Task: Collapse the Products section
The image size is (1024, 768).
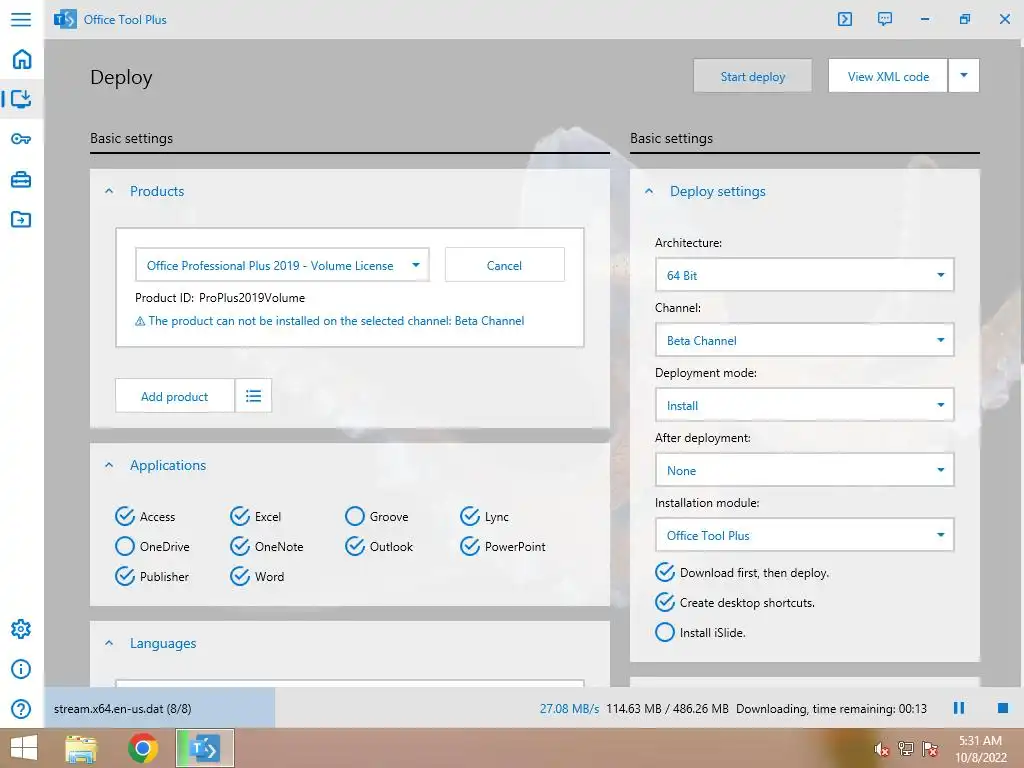Action: click(x=109, y=191)
